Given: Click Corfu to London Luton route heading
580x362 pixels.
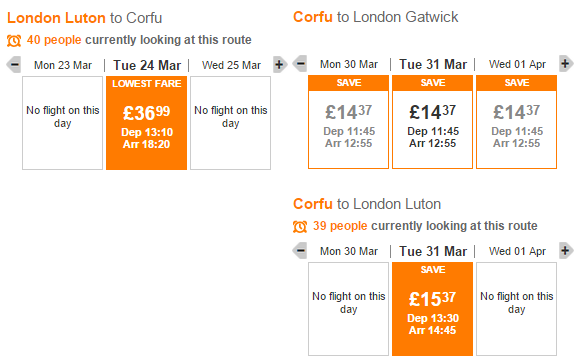Looking at the screenshot, I should click(367, 204).
